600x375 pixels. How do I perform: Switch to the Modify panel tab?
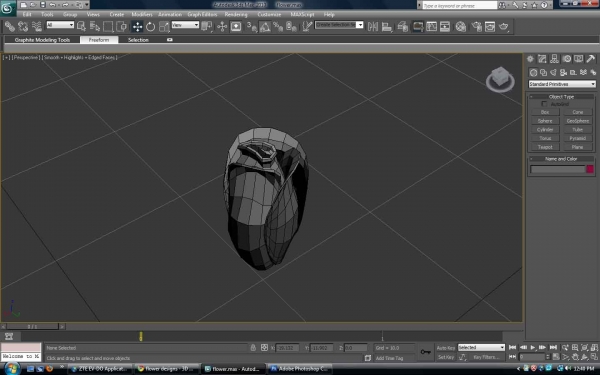click(542, 59)
